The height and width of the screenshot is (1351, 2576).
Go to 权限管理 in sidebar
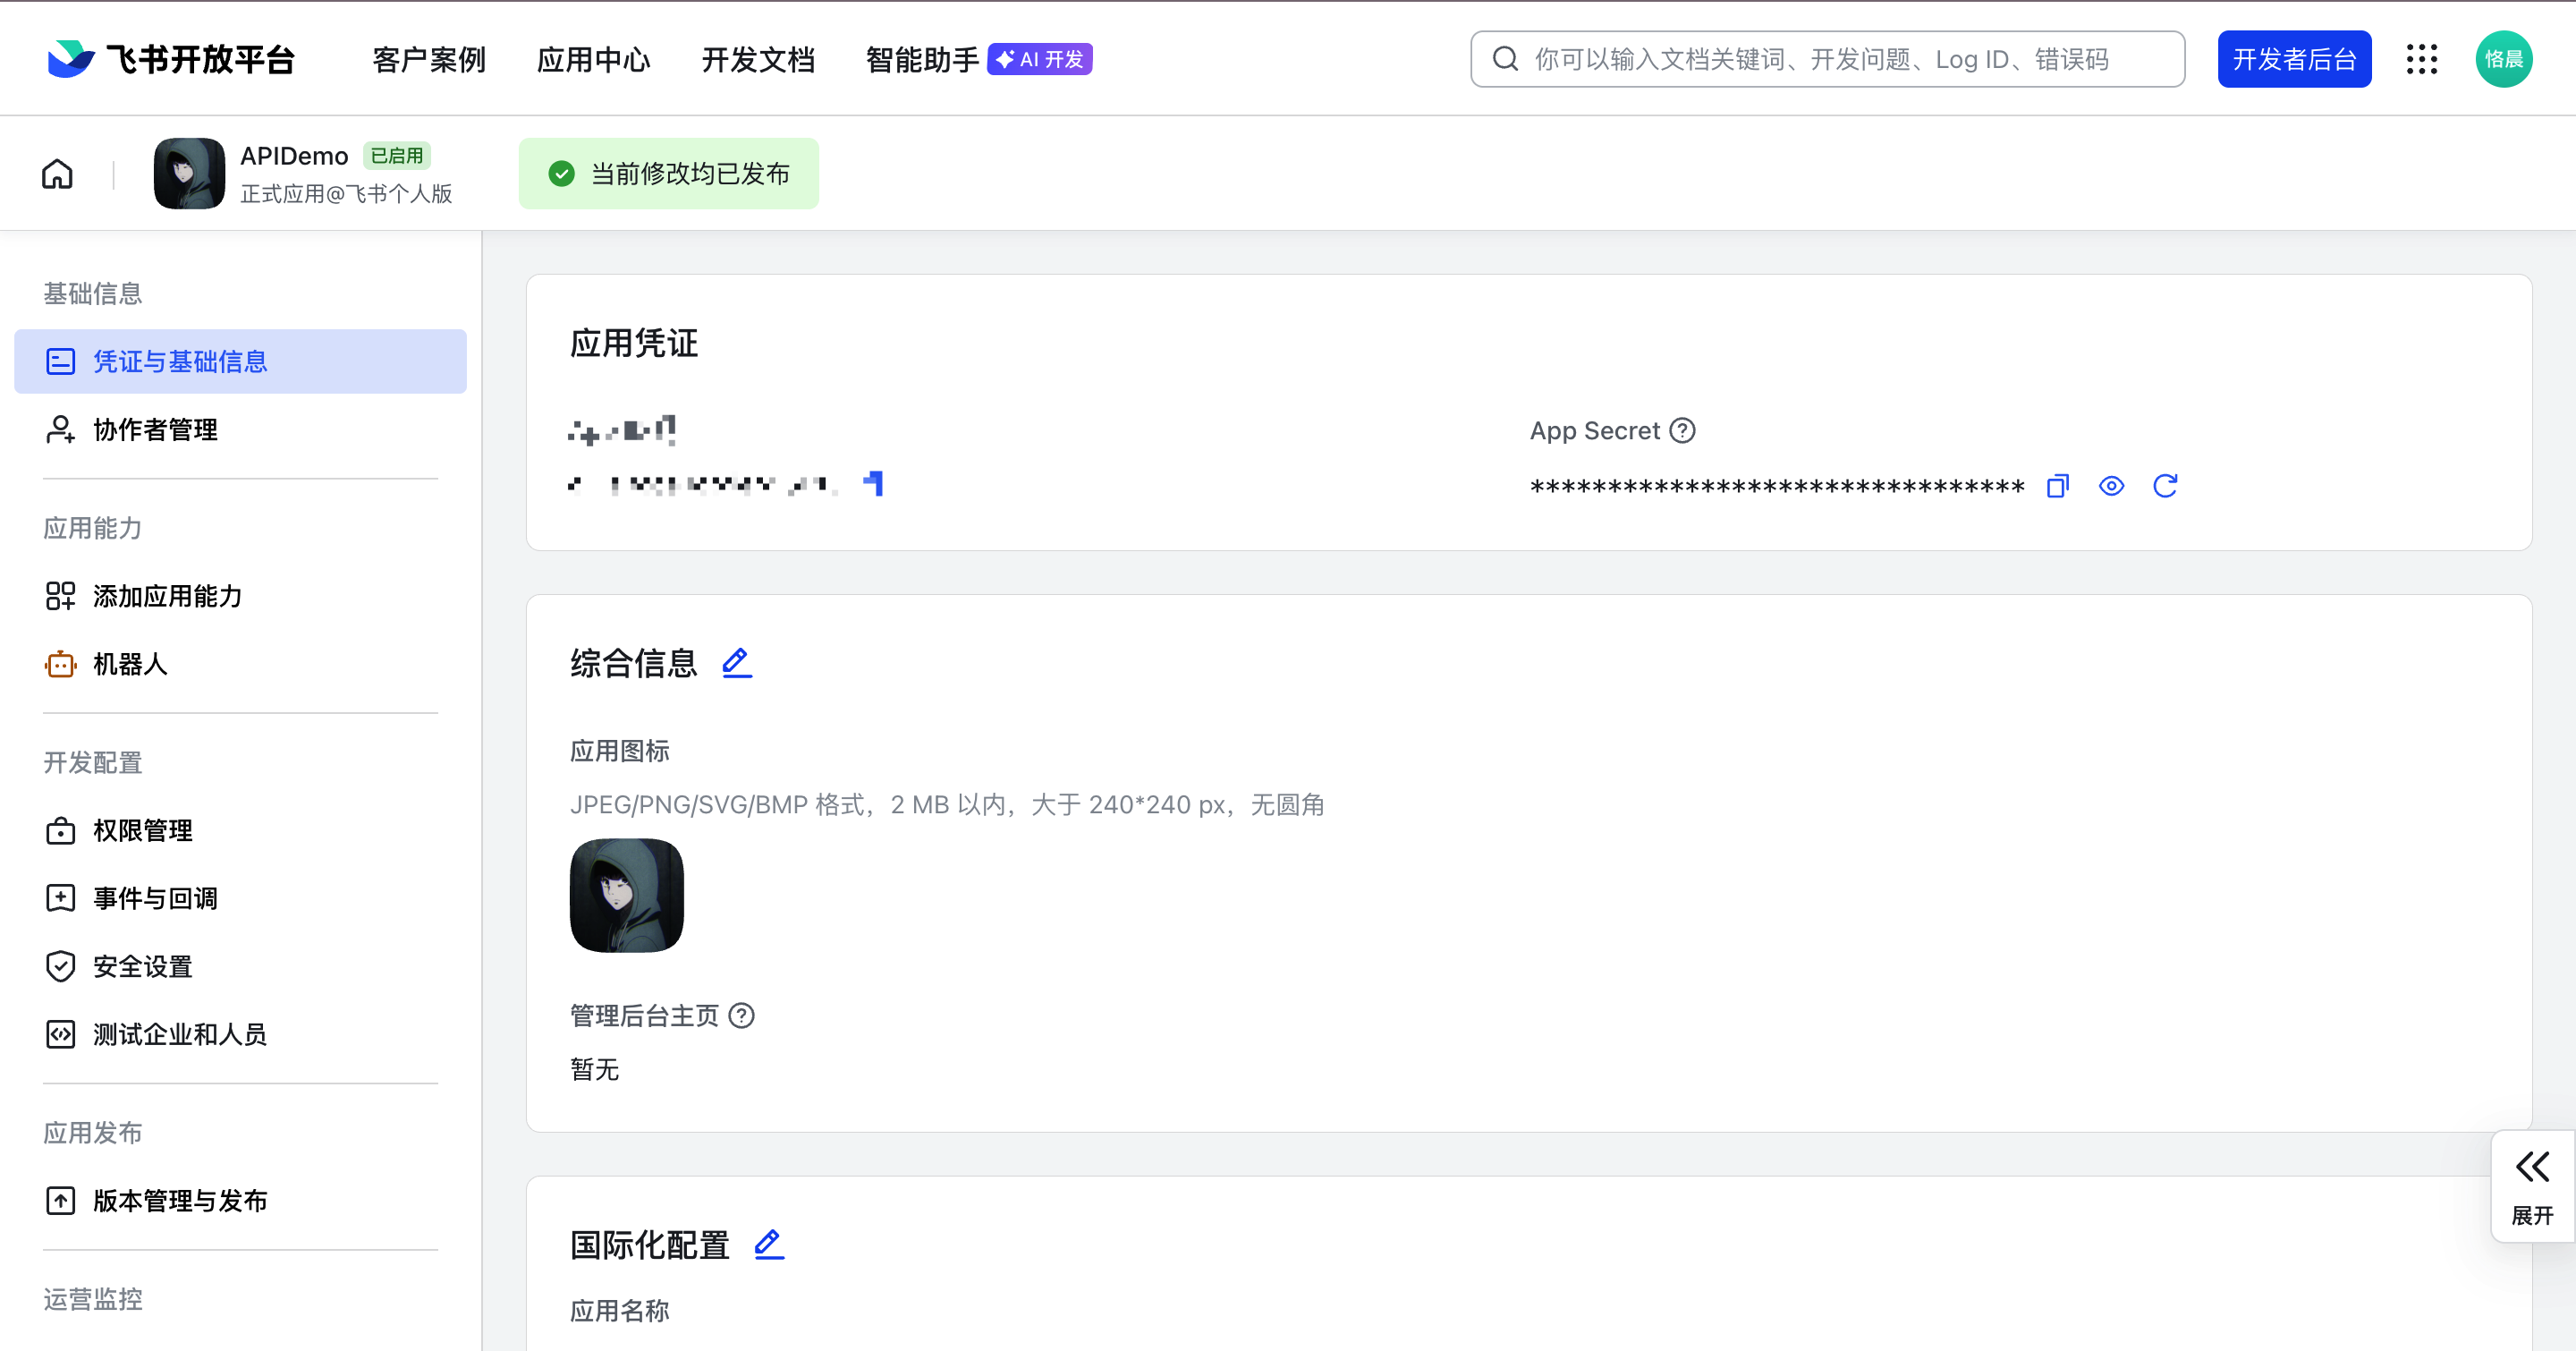click(142, 830)
